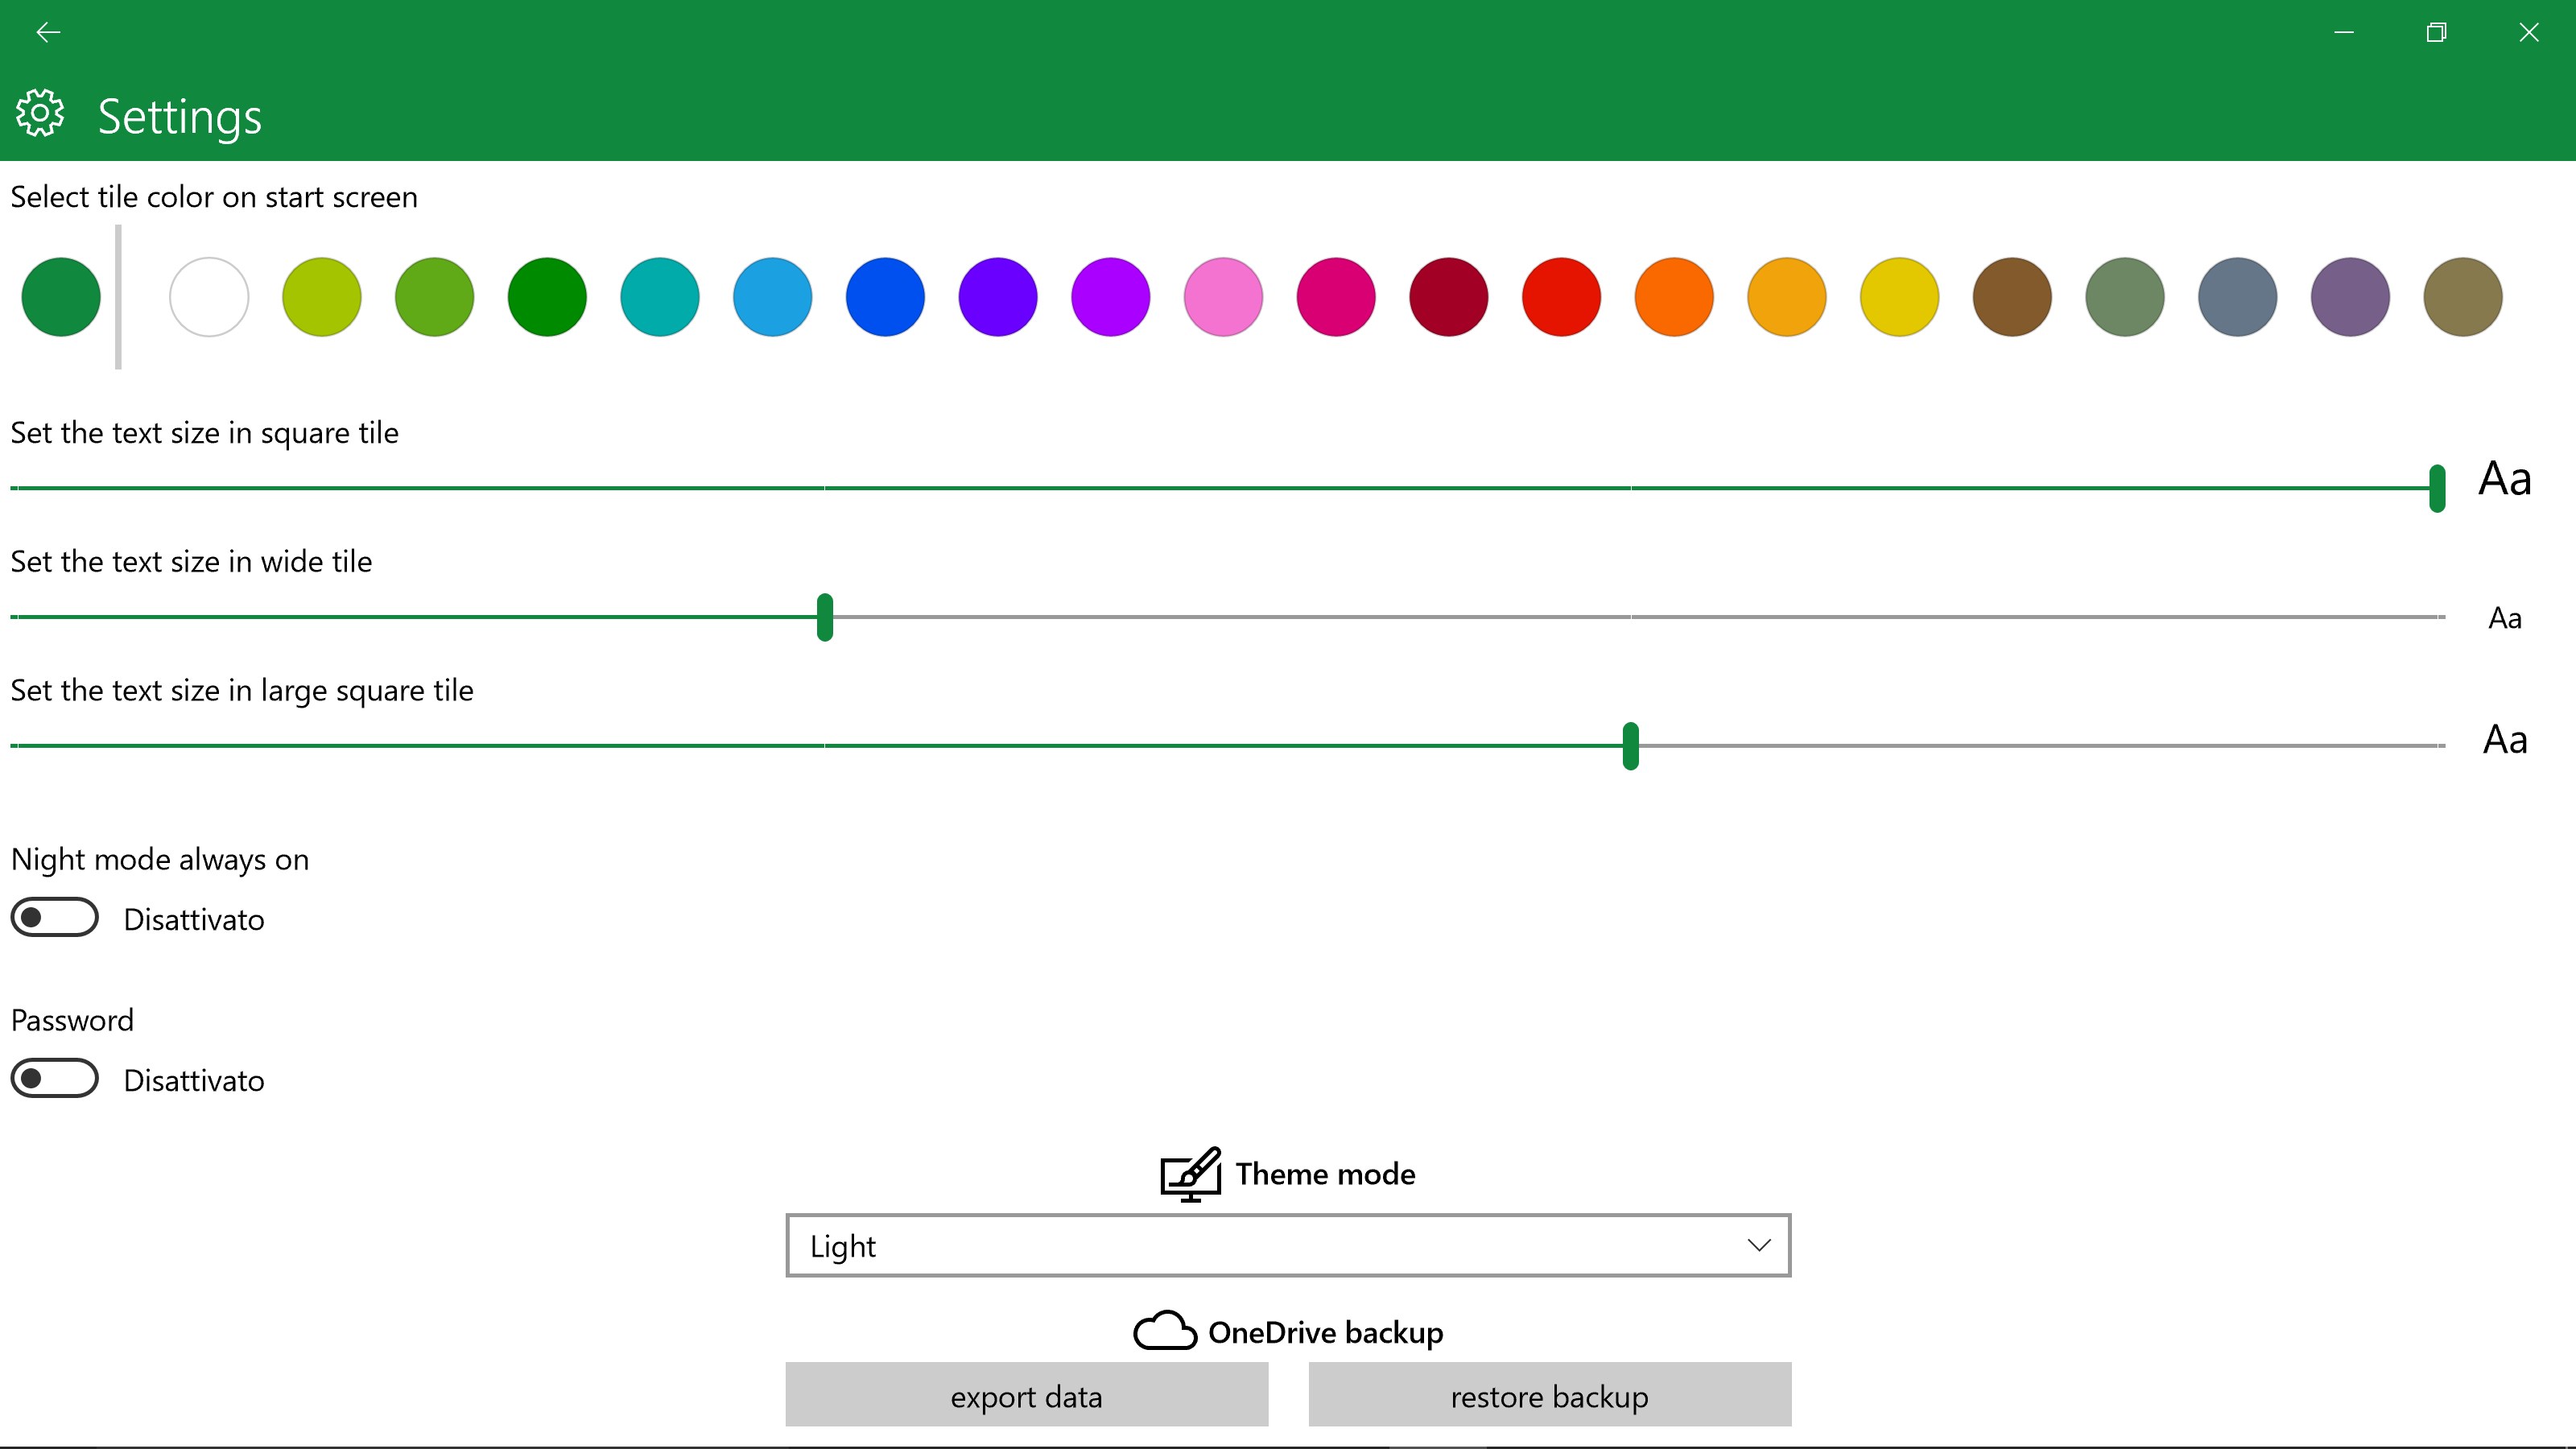
Task: Enable the Night mode always on switch
Action: tap(55, 918)
